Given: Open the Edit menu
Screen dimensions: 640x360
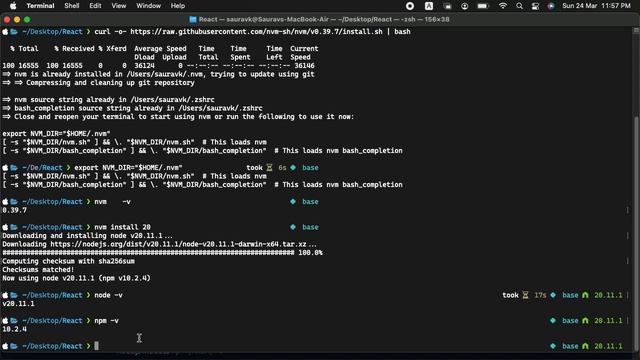Looking at the screenshot, I should 95,6.
